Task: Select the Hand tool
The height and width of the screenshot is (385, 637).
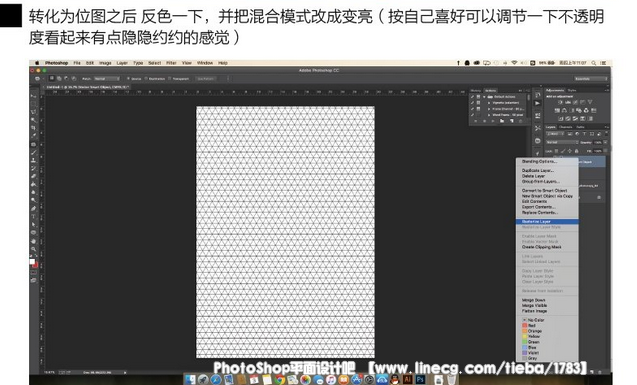Action: point(33,241)
